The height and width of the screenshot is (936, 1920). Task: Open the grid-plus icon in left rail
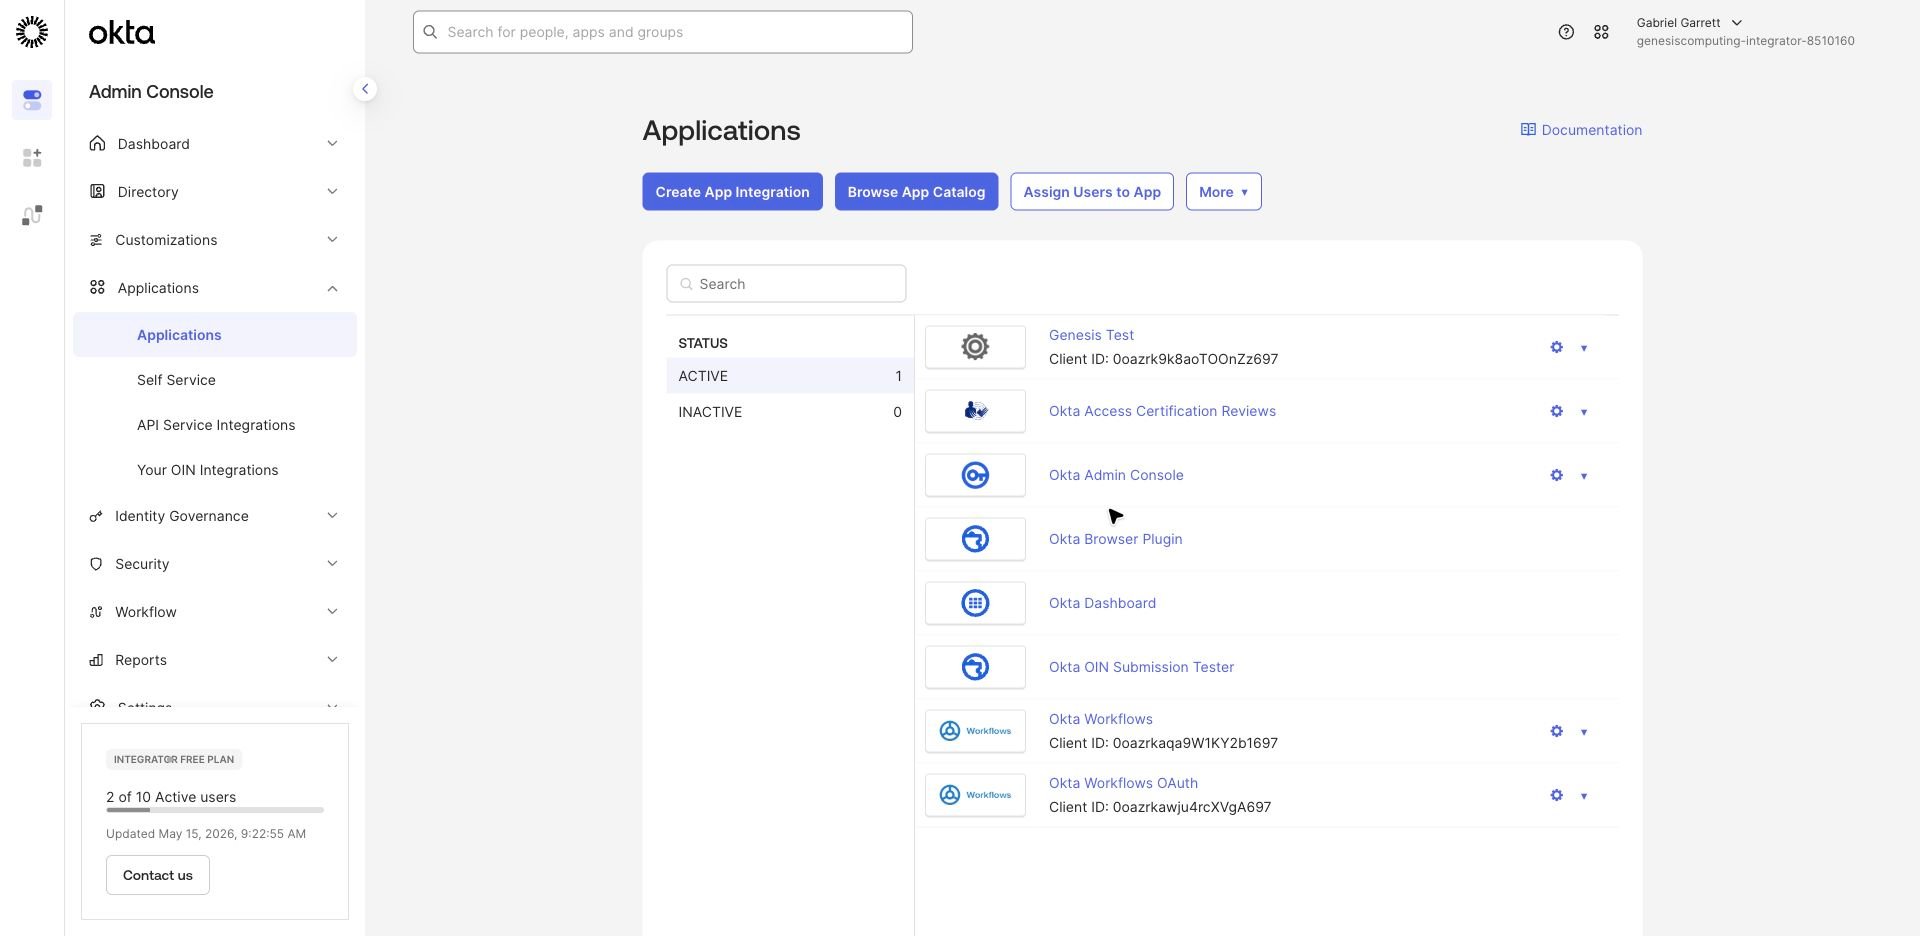pyautogui.click(x=32, y=158)
